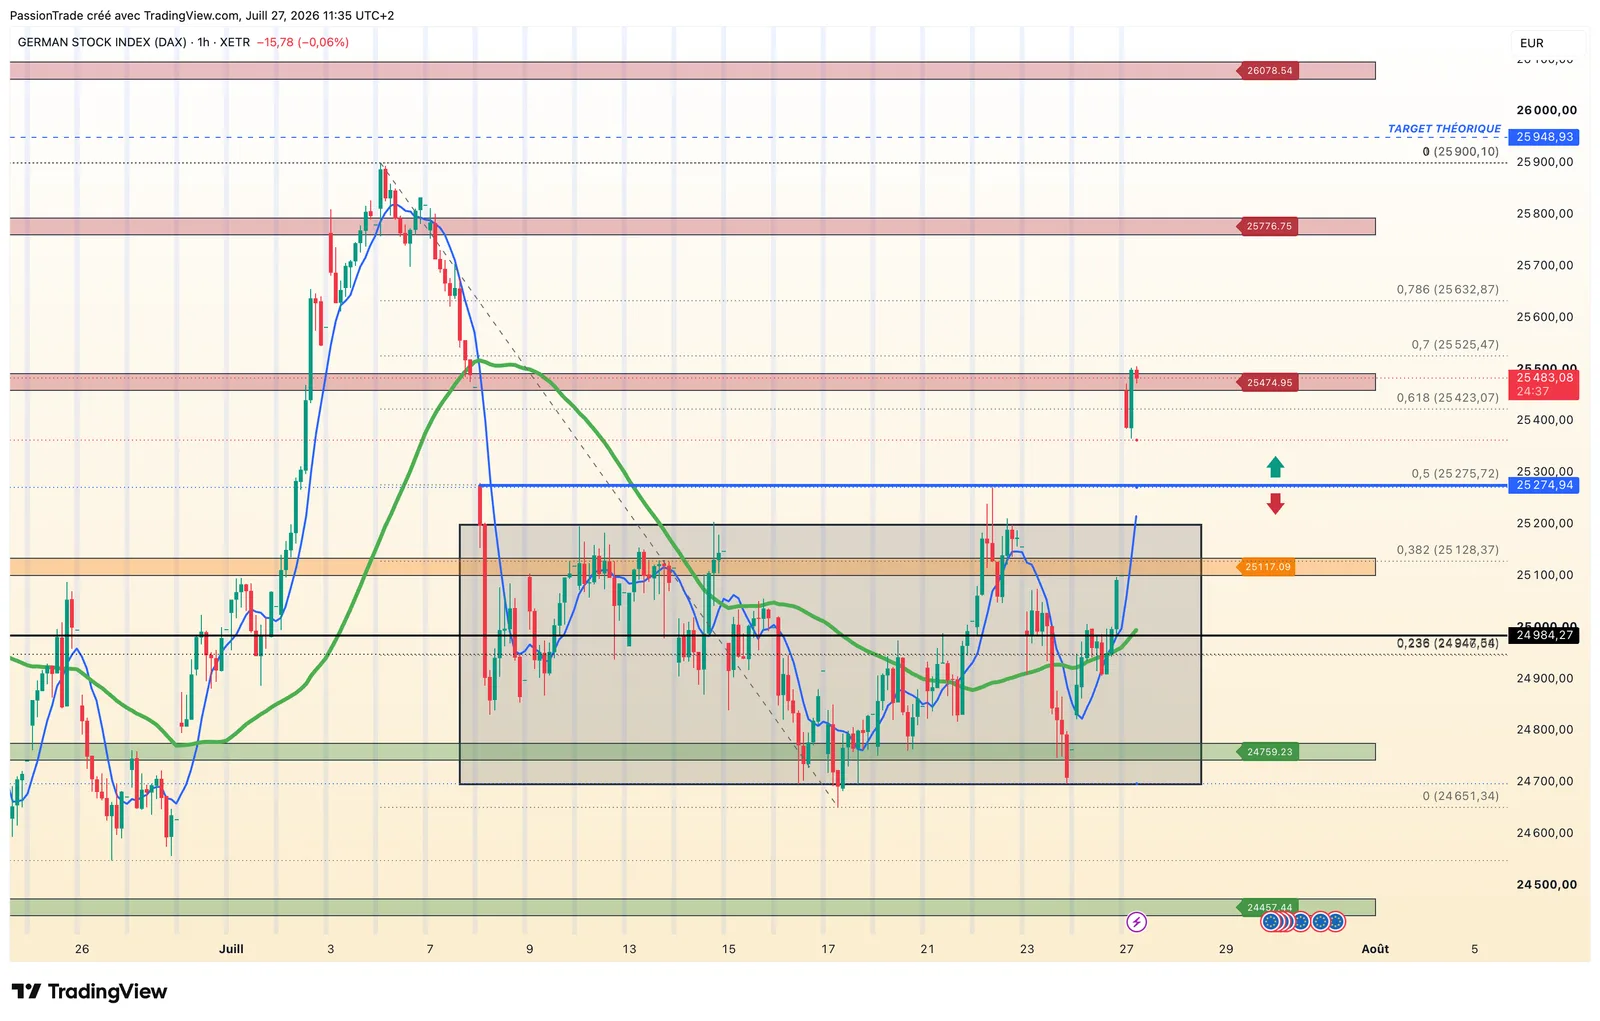Select the Fibonacci 0 (24 651,34) label
The height and width of the screenshot is (1021, 1600).
[1461, 797]
